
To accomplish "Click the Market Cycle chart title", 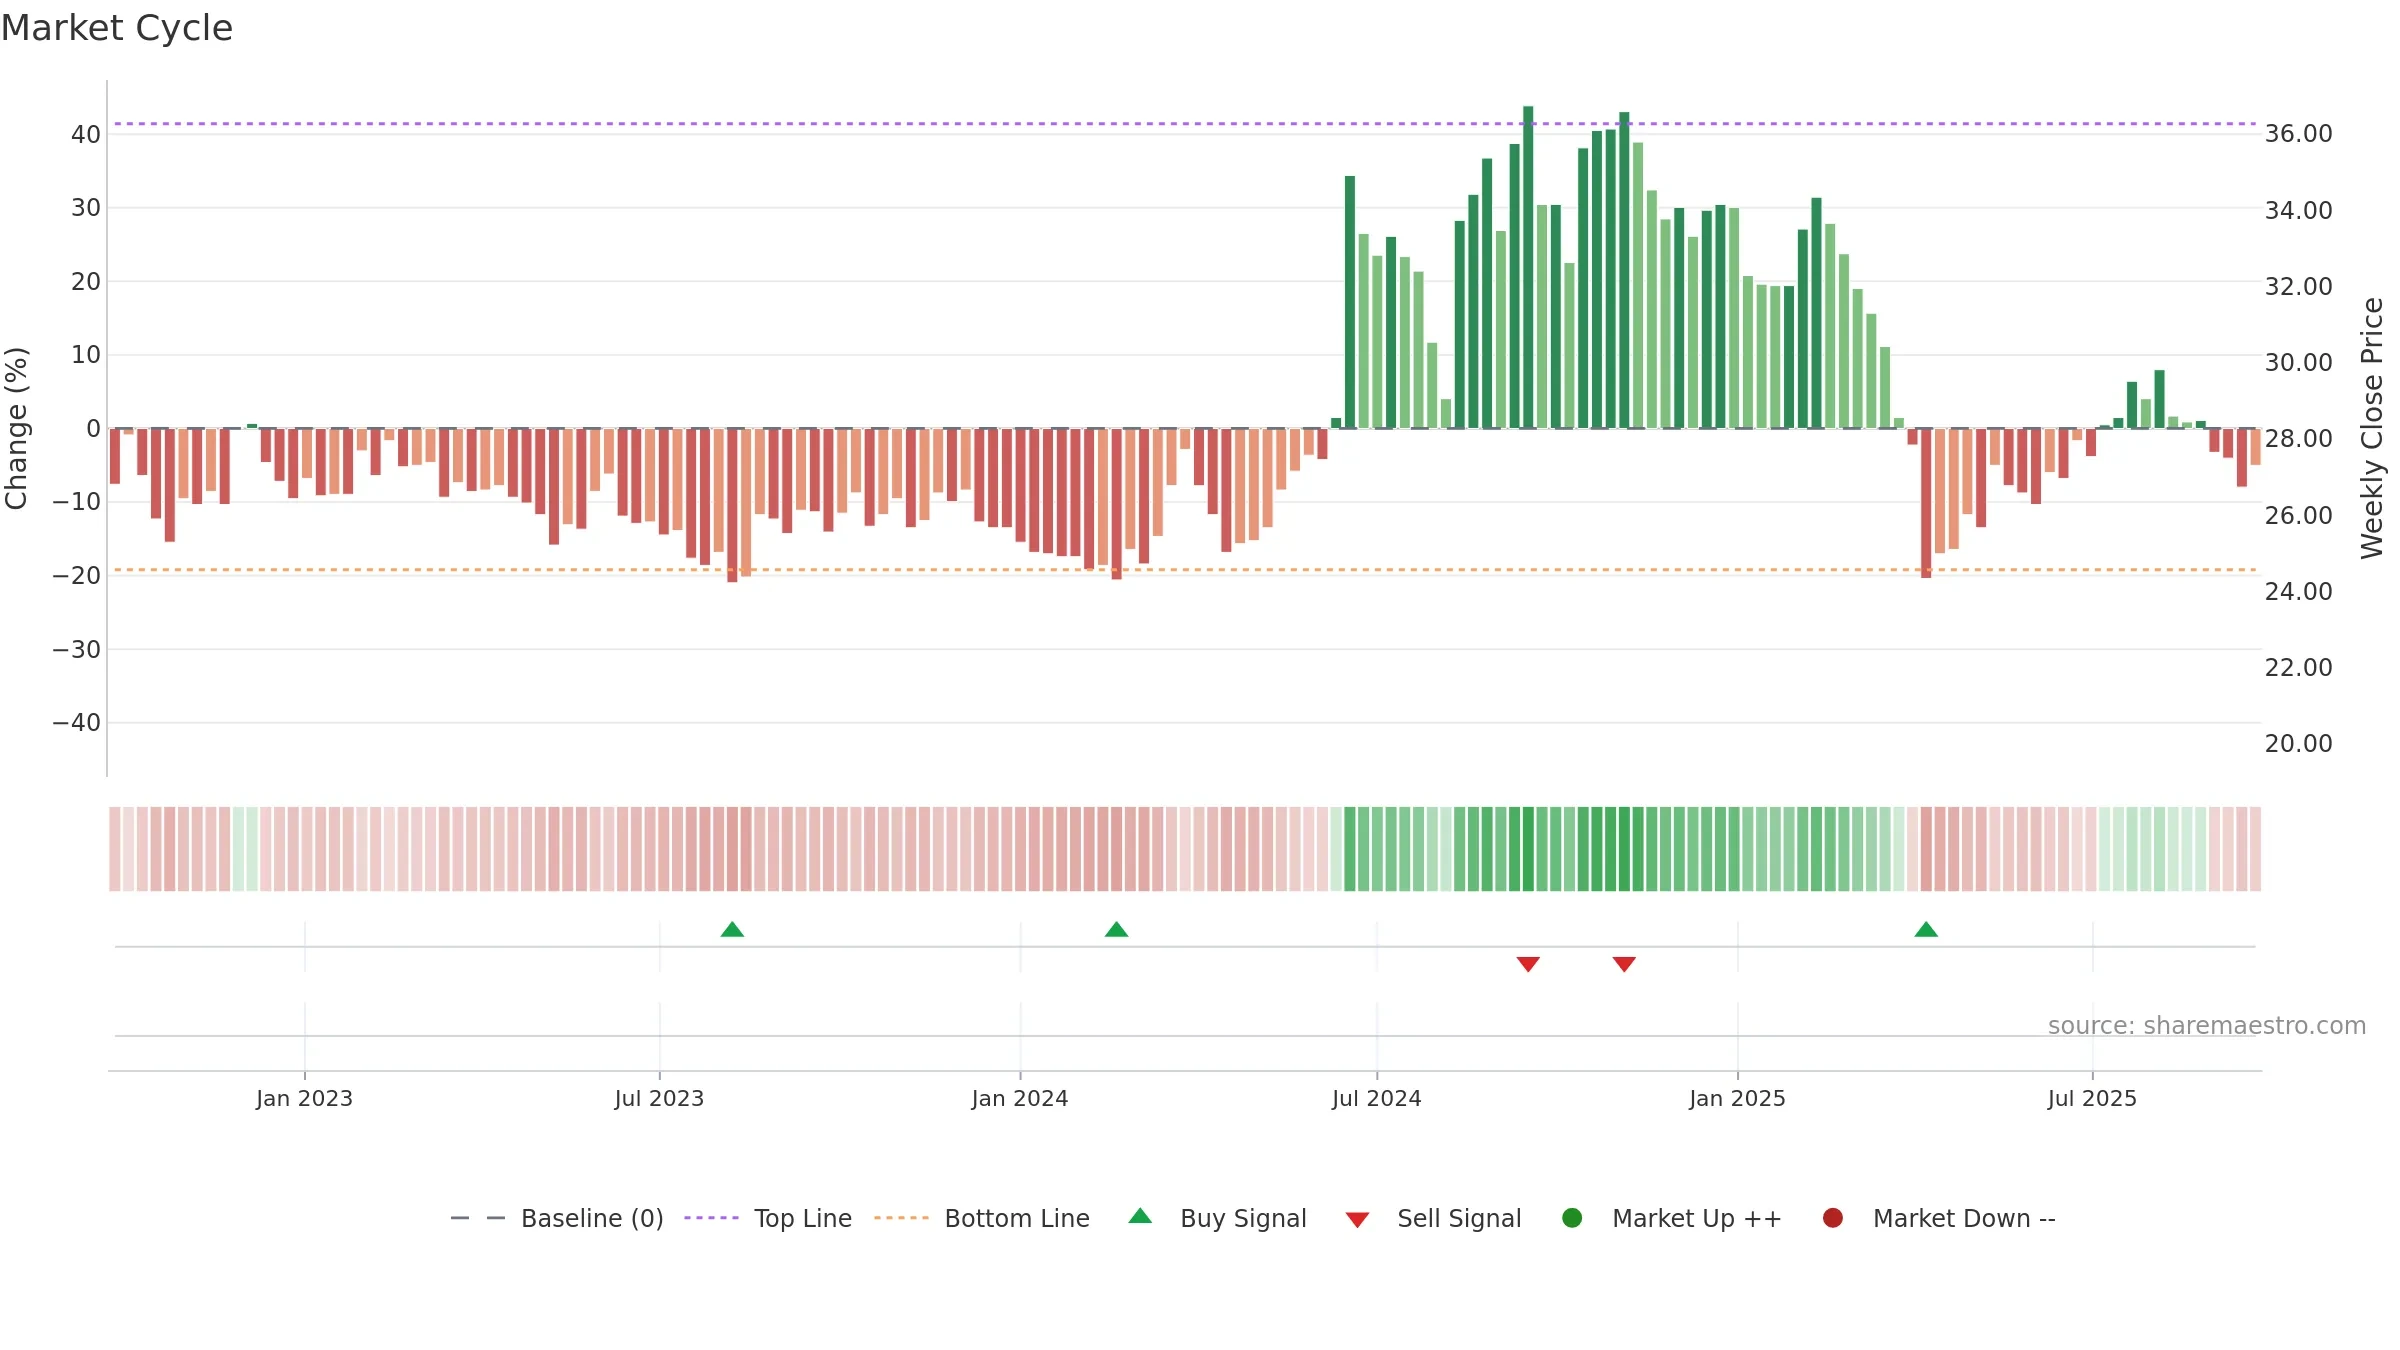I will (117, 28).
